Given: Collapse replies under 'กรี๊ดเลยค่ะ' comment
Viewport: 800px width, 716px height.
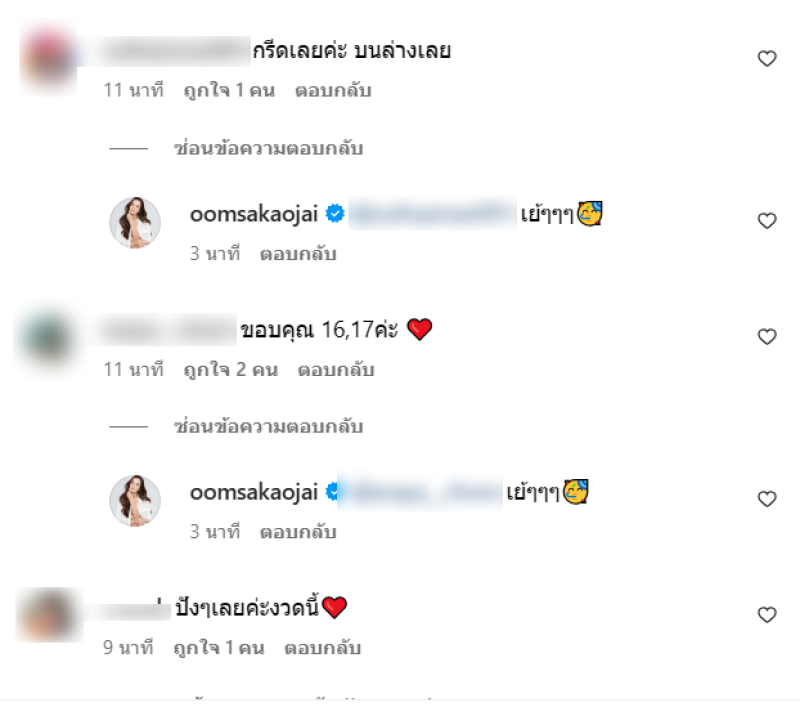Looking at the screenshot, I should (268, 149).
